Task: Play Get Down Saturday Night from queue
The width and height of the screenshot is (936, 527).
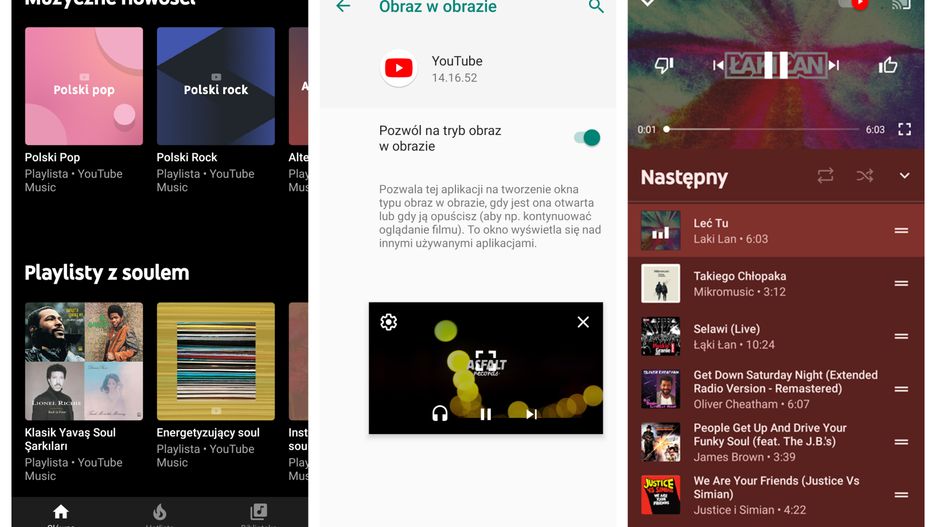Action: [776, 389]
